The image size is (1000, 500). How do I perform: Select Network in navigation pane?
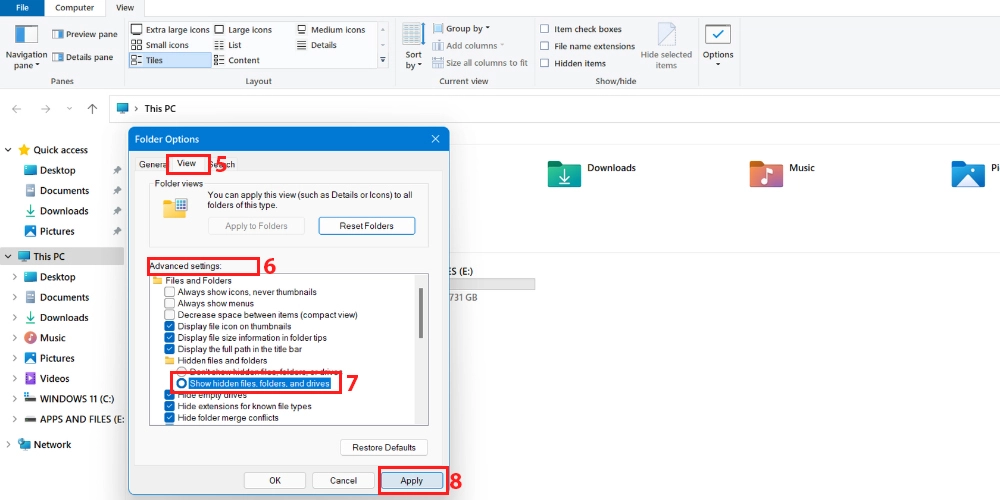point(45,445)
